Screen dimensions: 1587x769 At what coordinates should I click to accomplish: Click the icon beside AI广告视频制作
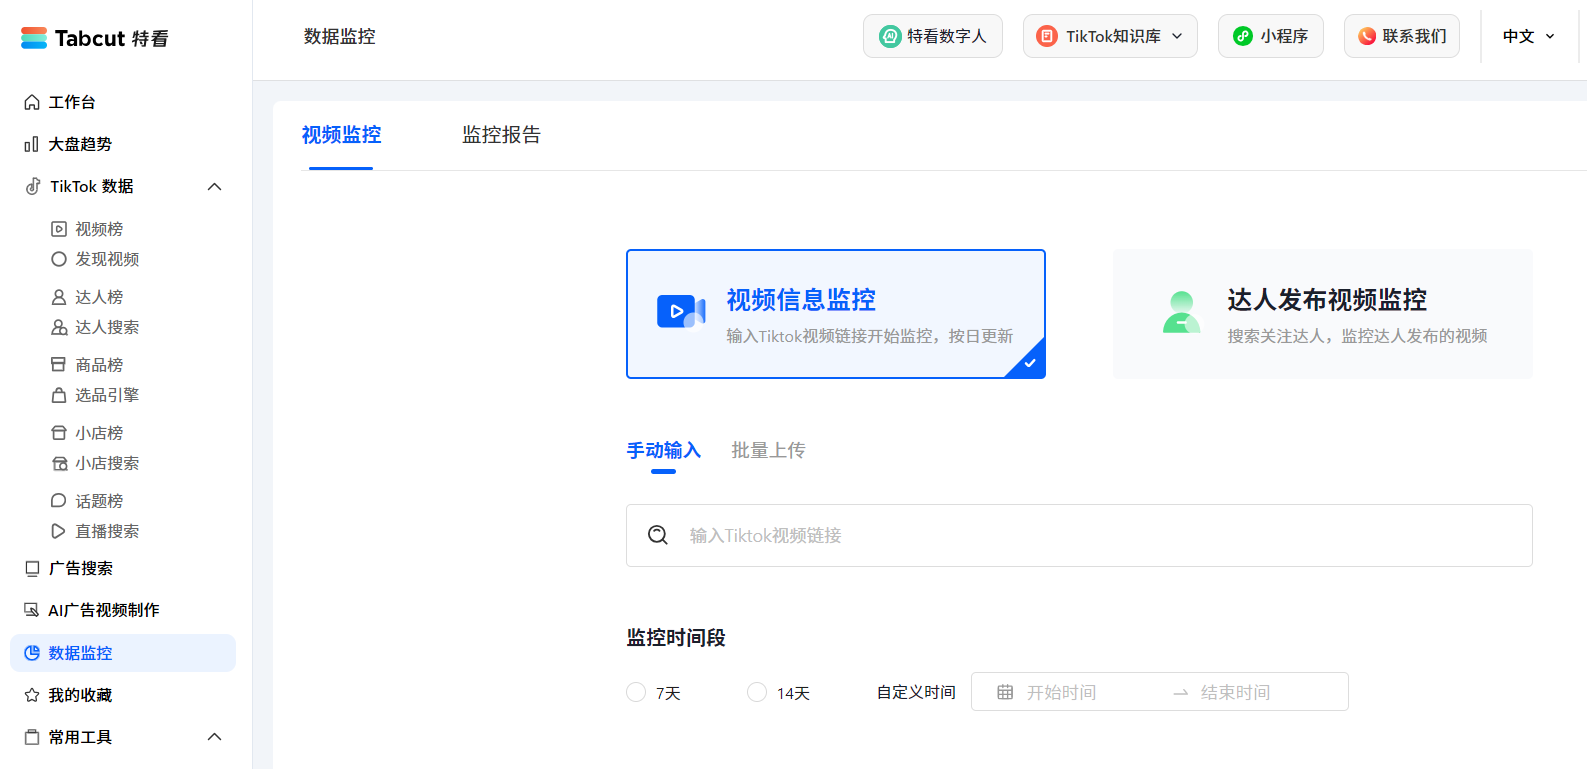(x=32, y=610)
